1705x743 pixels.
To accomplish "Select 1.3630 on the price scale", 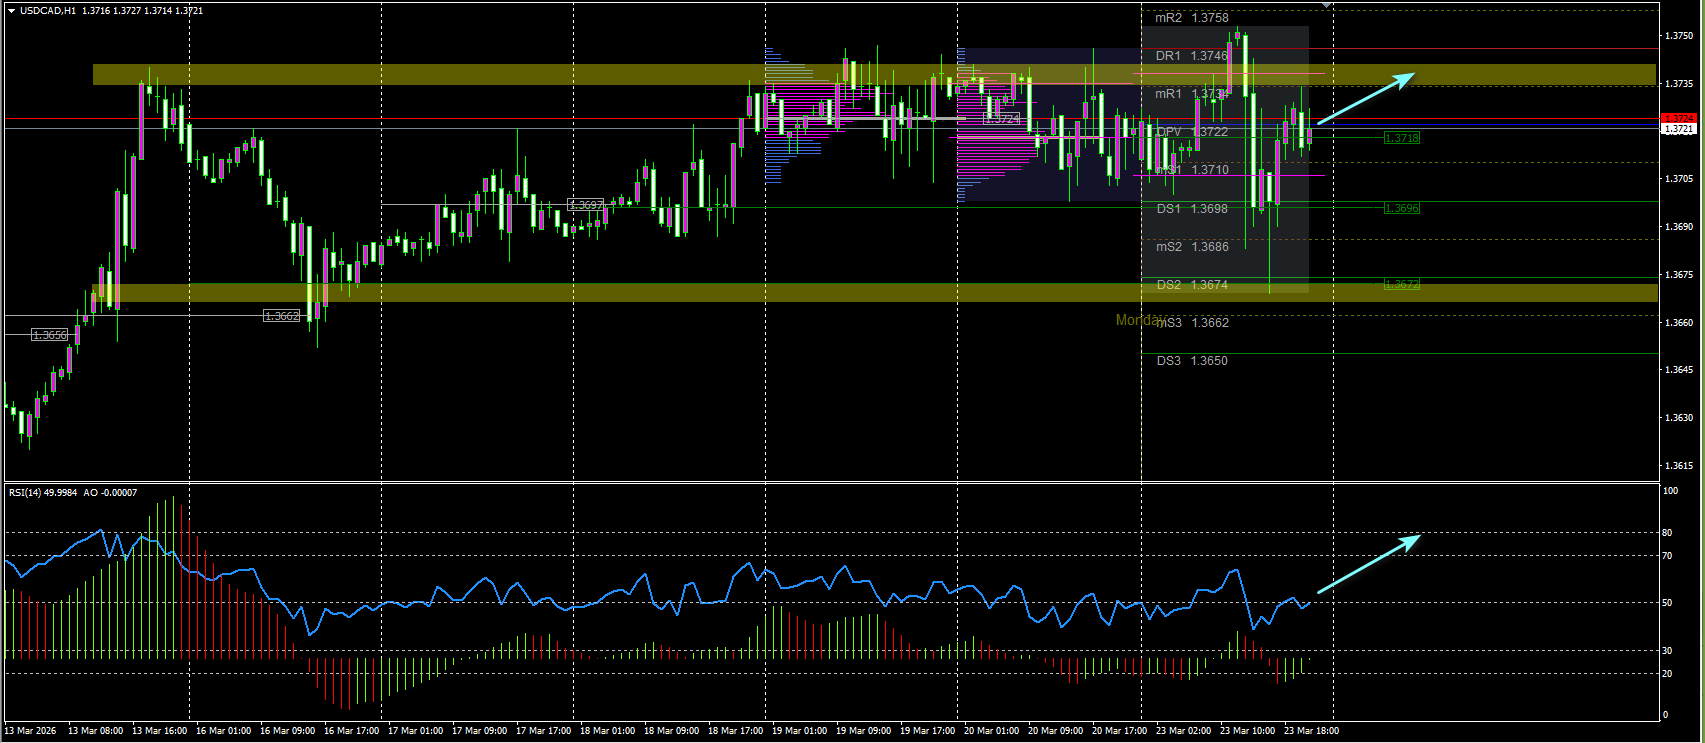I will pos(1679,418).
